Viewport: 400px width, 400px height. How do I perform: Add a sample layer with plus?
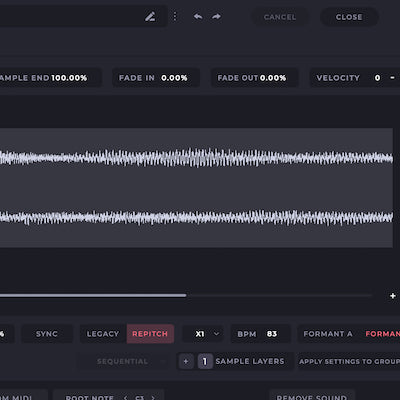186,361
